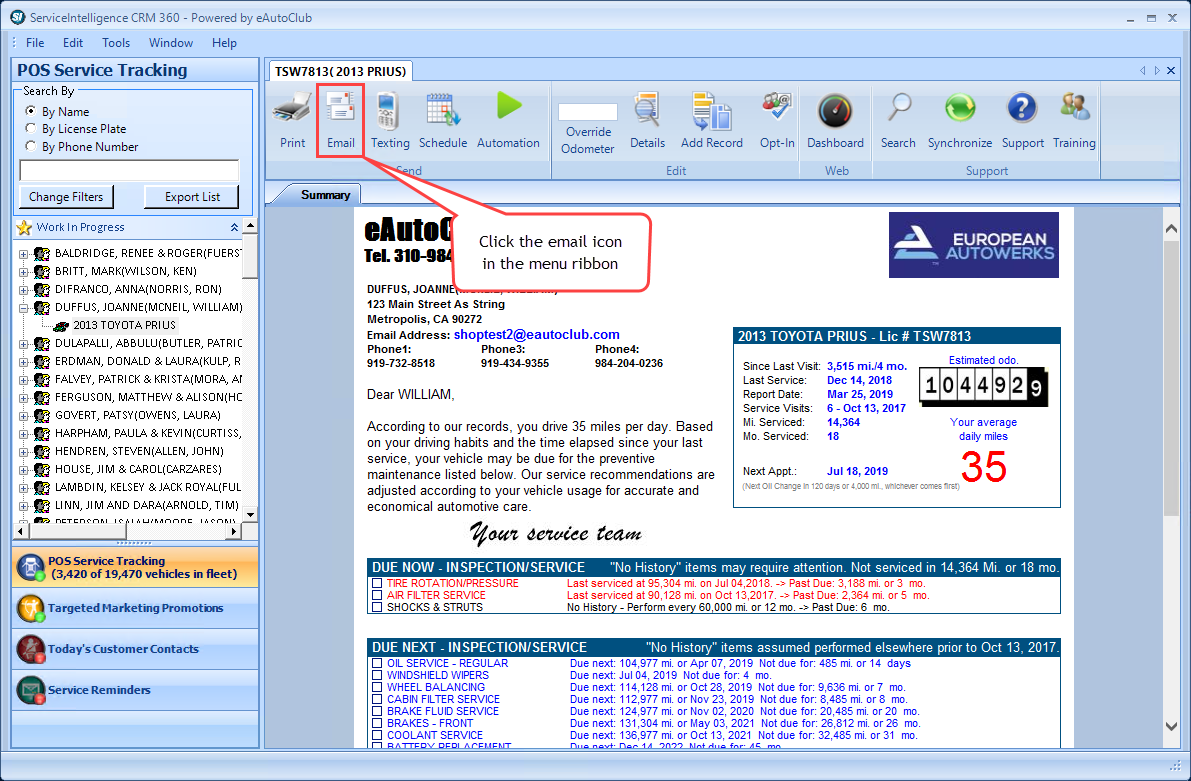
Task: Open the Window menu
Action: click(x=171, y=43)
